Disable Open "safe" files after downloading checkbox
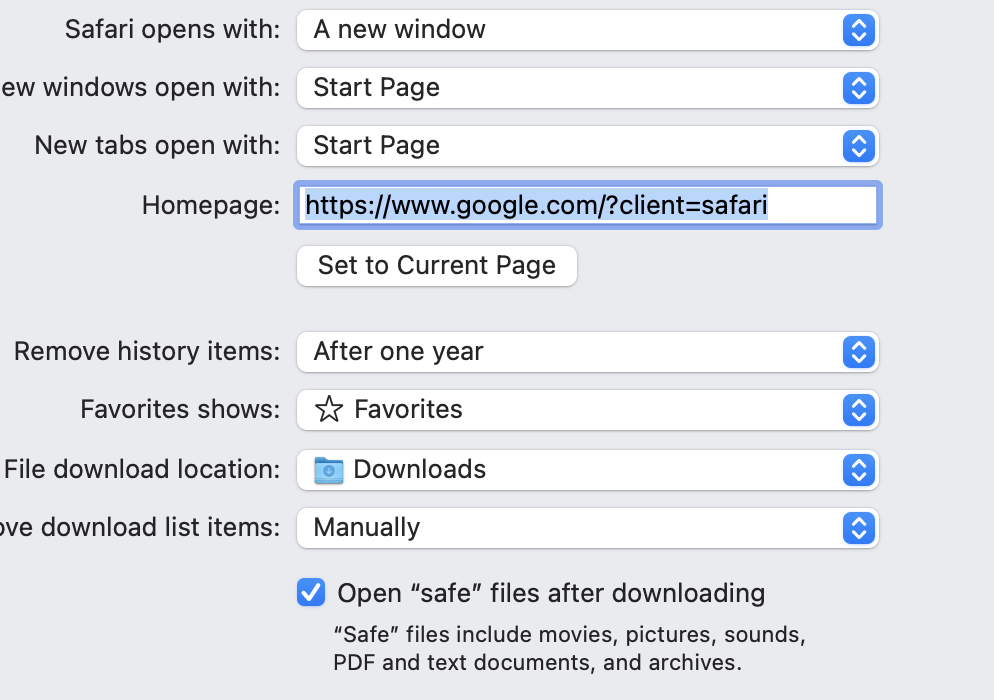Viewport: 994px width, 700px height. click(x=311, y=593)
